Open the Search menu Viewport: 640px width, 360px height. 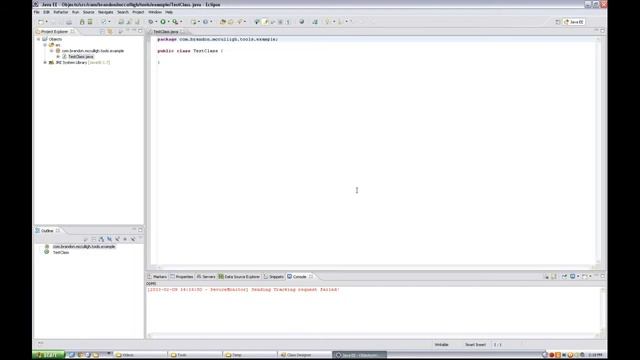point(123,12)
